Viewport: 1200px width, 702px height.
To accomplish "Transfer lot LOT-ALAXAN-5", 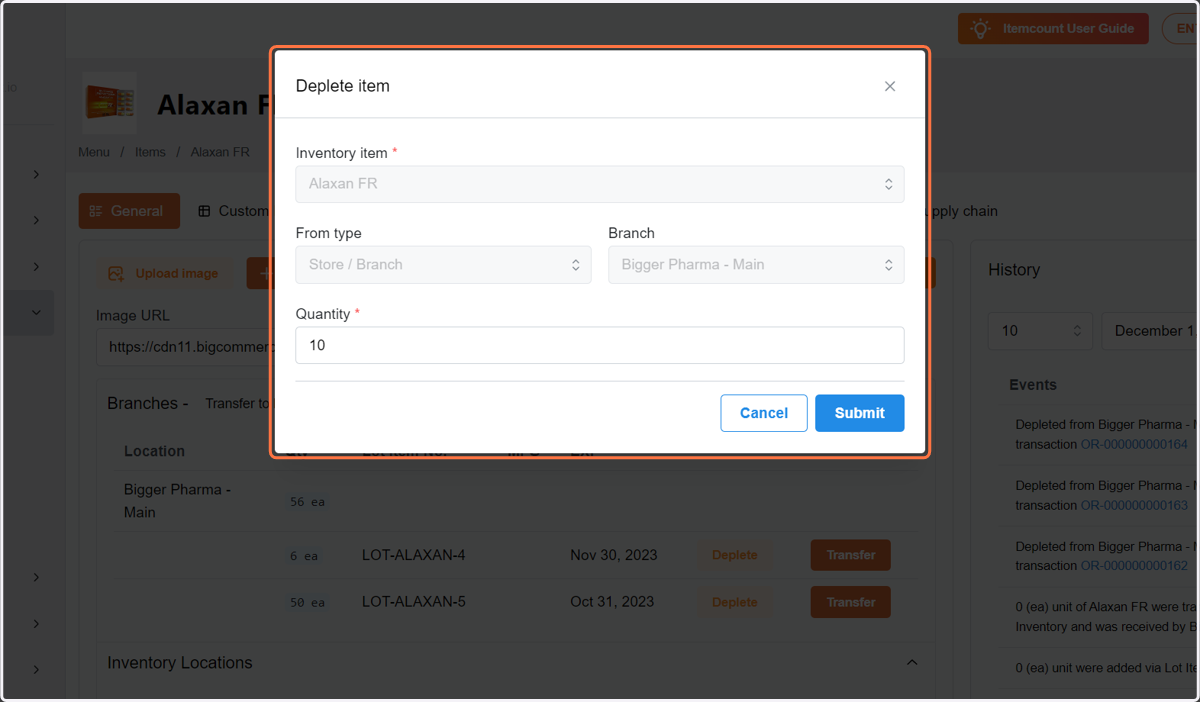I will [851, 602].
